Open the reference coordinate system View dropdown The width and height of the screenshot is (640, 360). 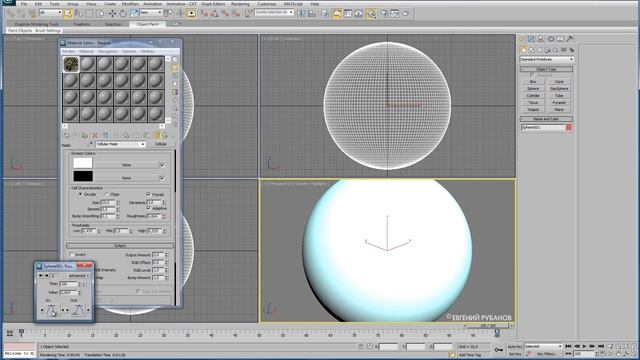151,13
